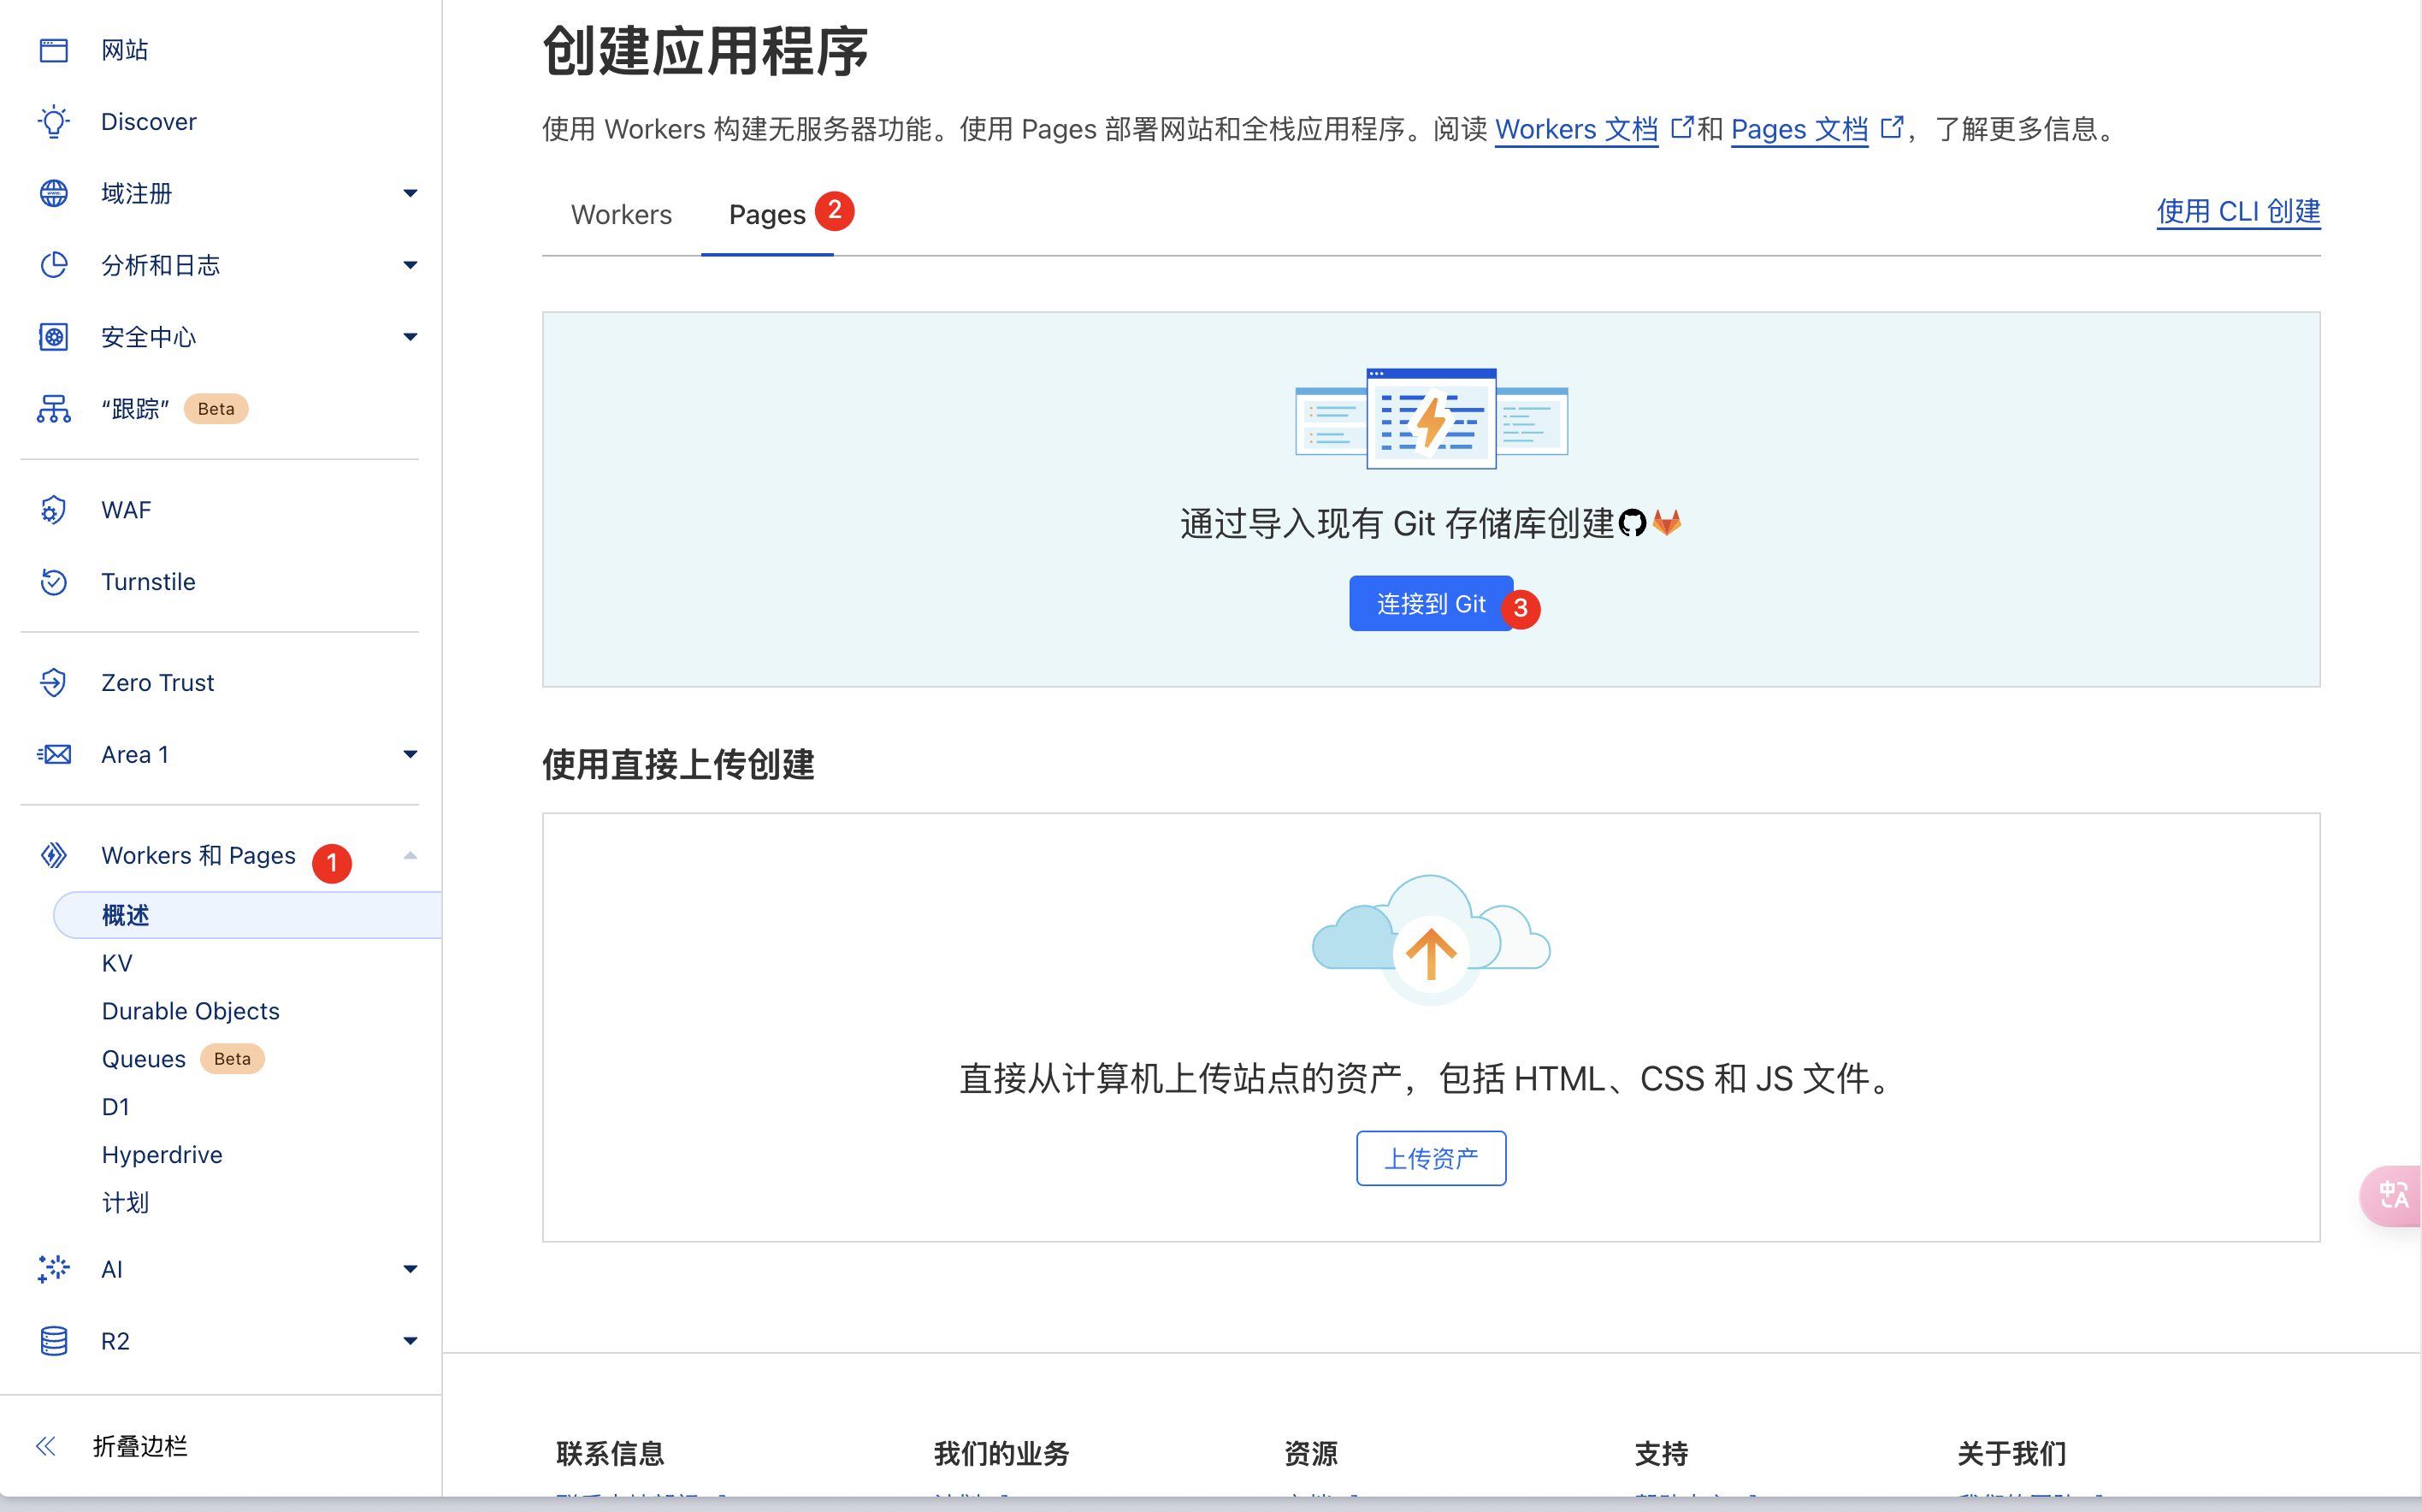Click the WAF shield icon
The image size is (2422, 1512).
[x=54, y=510]
